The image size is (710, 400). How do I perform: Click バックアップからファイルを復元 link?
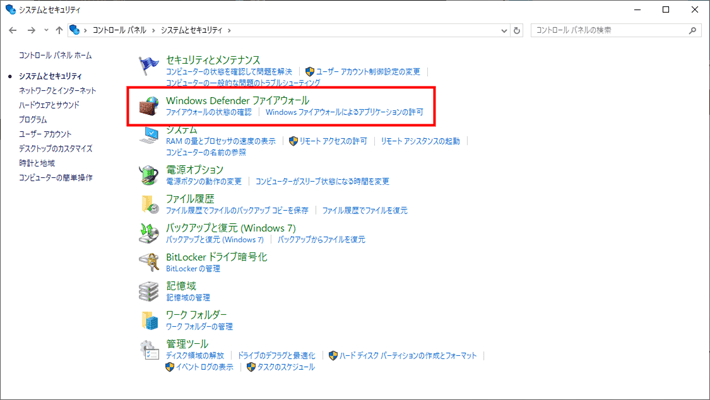click(x=321, y=239)
